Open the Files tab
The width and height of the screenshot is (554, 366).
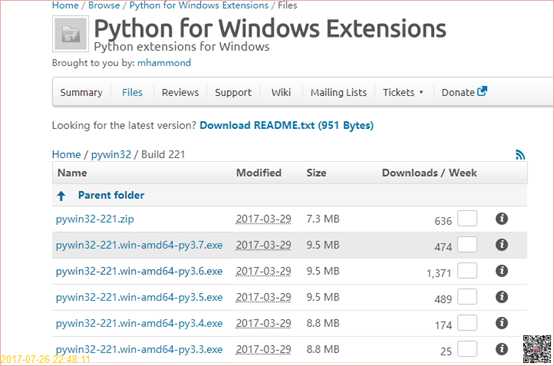point(132,93)
